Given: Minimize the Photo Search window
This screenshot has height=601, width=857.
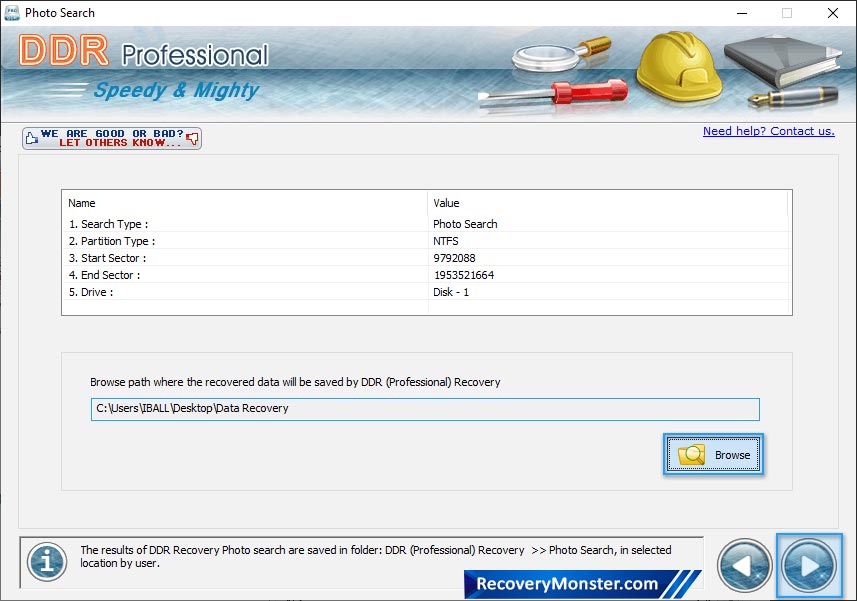Looking at the screenshot, I should (x=742, y=13).
